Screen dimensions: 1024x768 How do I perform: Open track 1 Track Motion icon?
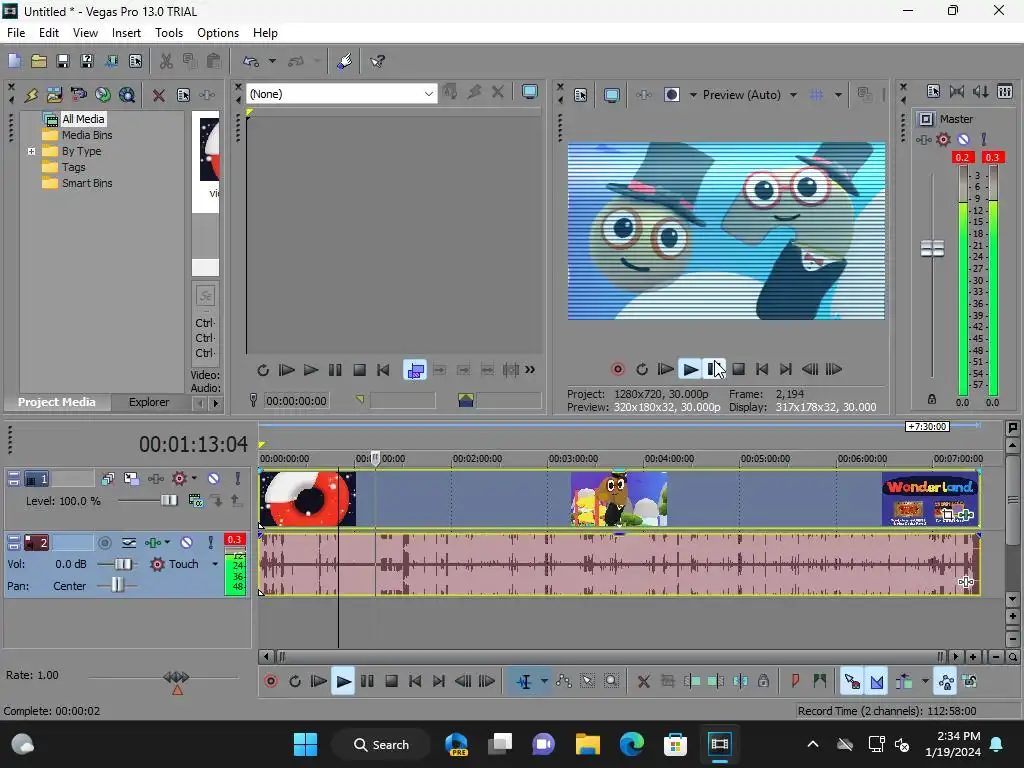[131, 479]
